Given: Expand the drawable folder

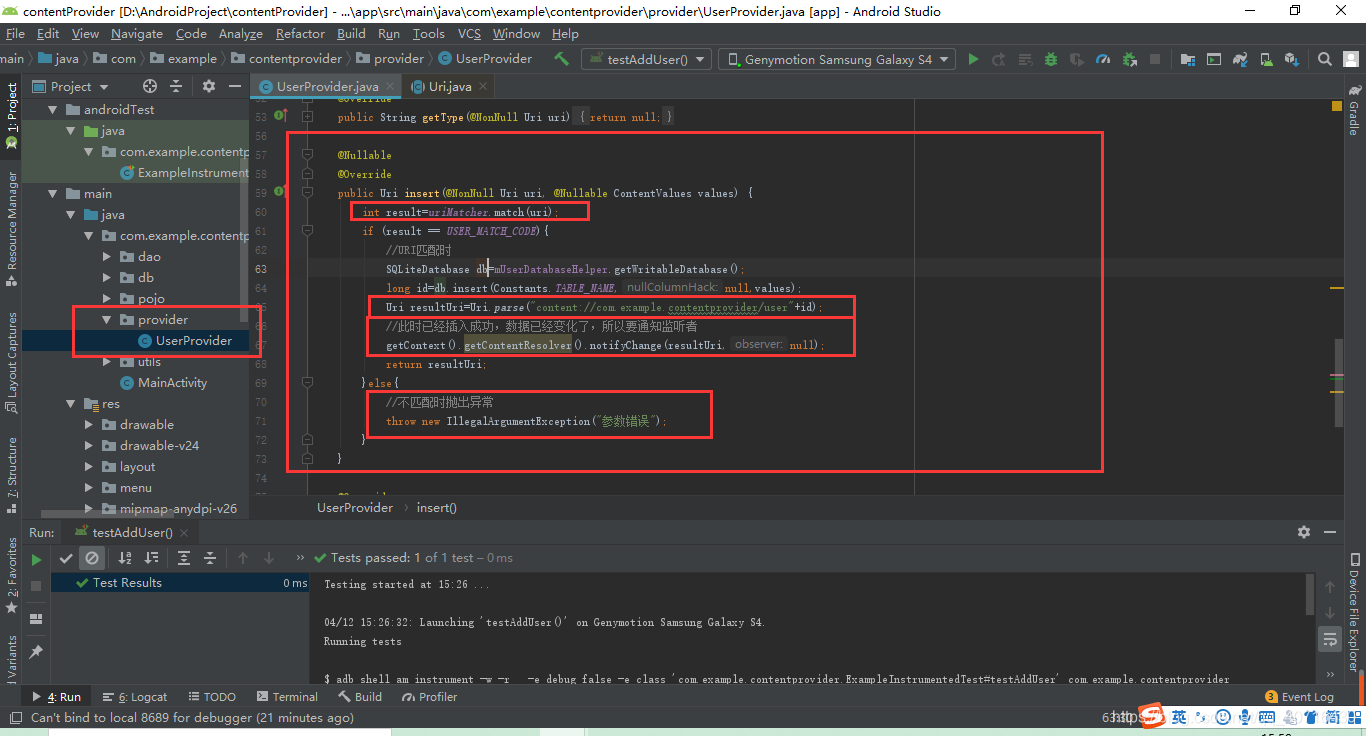Looking at the screenshot, I should (89, 425).
